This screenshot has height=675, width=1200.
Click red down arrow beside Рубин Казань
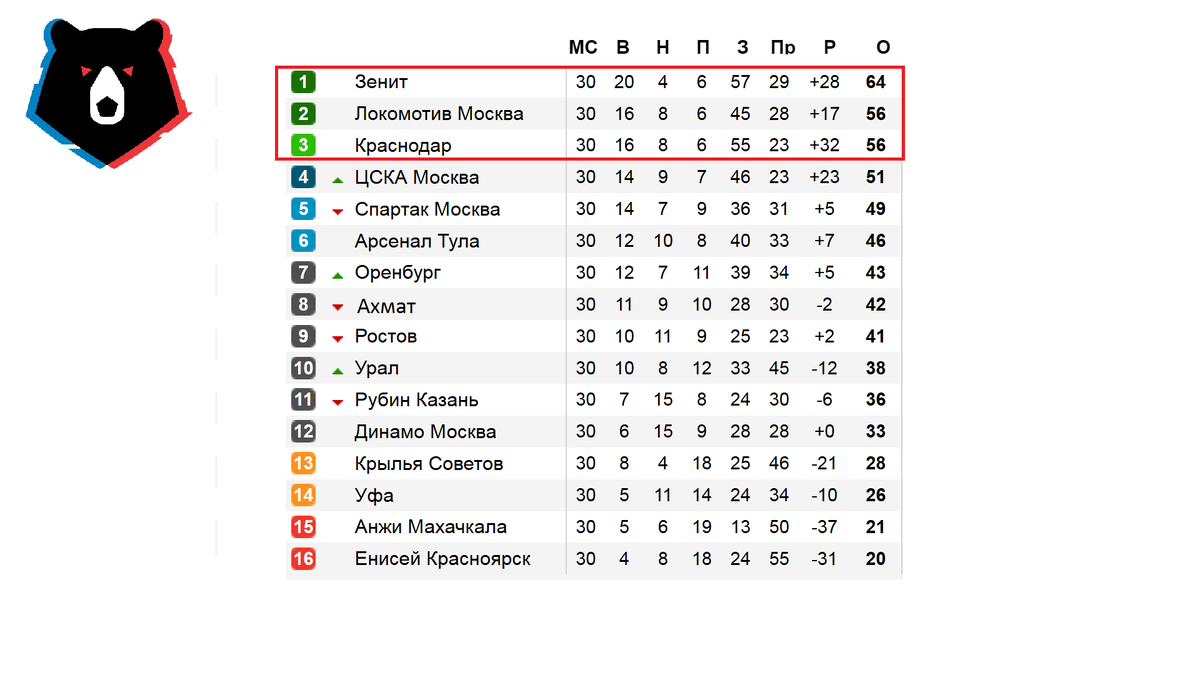[x=338, y=402]
